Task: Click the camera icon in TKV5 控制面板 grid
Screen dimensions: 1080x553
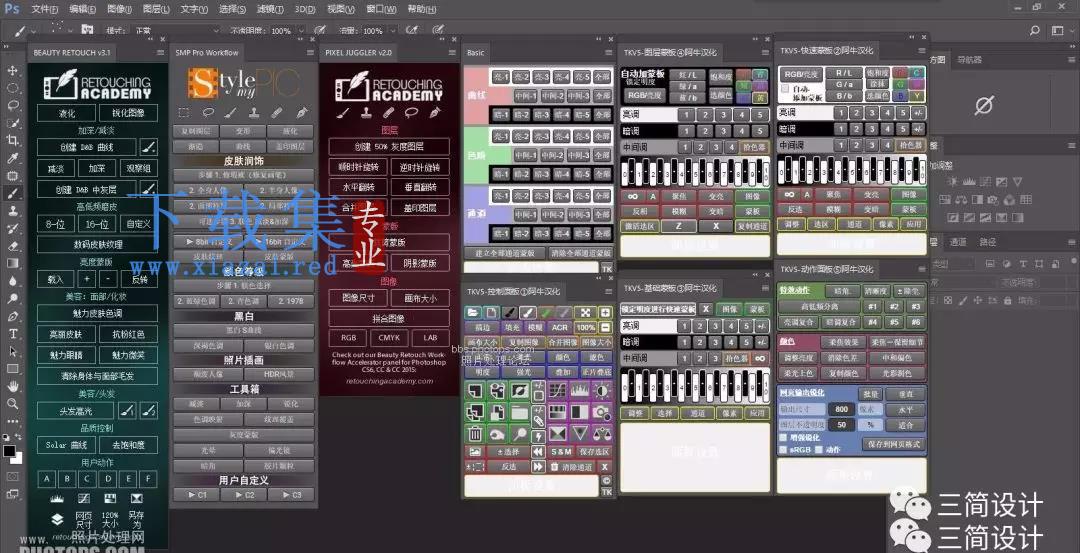Action: coord(601,412)
